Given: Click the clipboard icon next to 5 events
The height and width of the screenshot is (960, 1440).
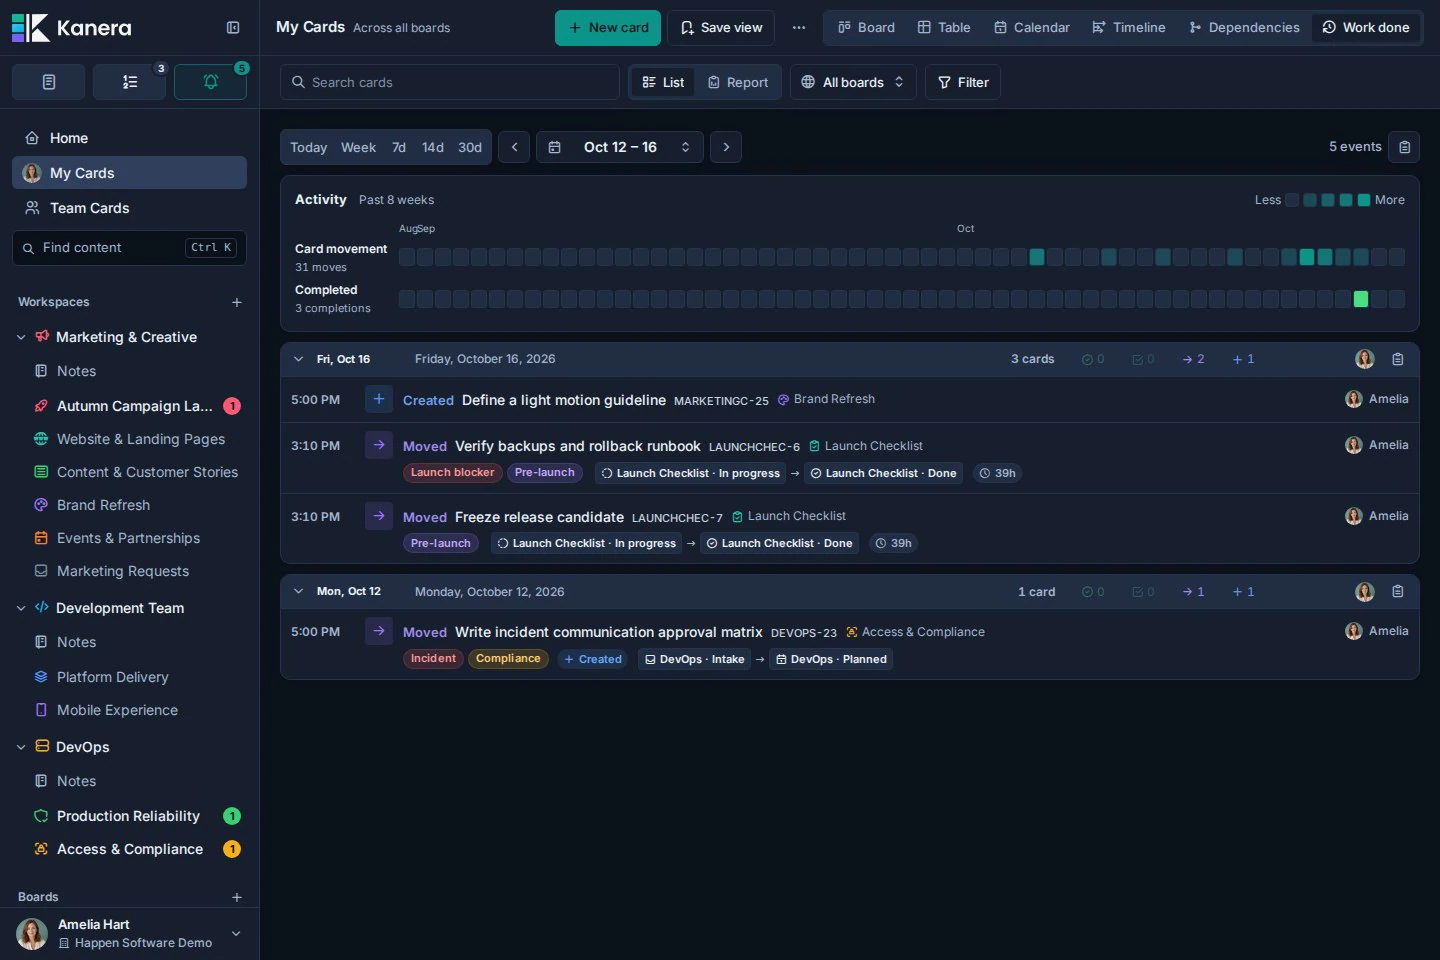Looking at the screenshot, I should pos(1405,147).
